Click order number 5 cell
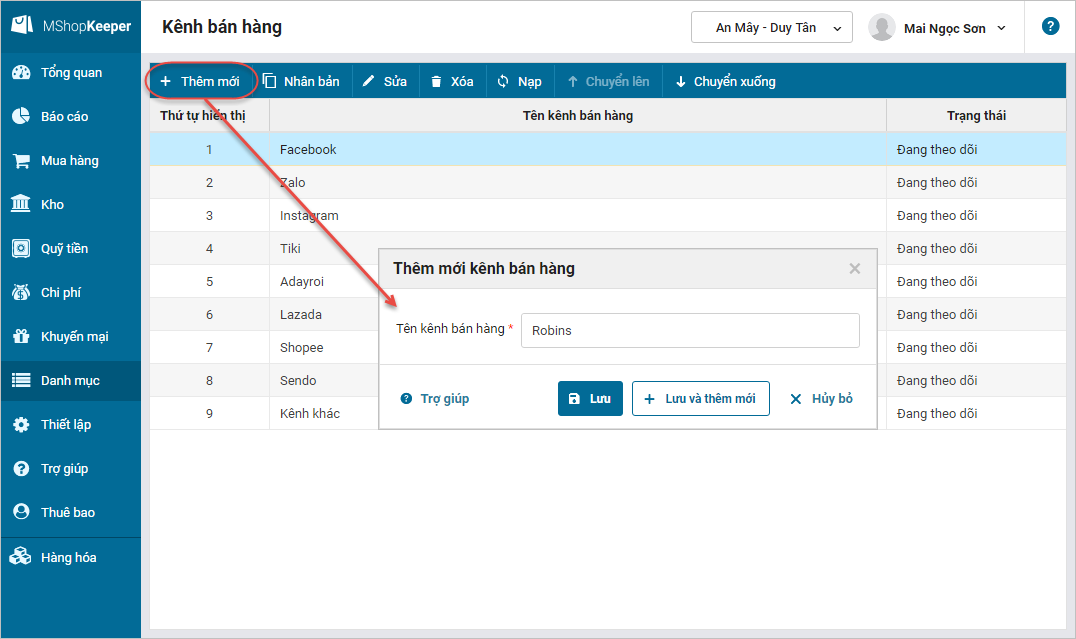This screenshot has height=639, width=1076. click(209, 281)
